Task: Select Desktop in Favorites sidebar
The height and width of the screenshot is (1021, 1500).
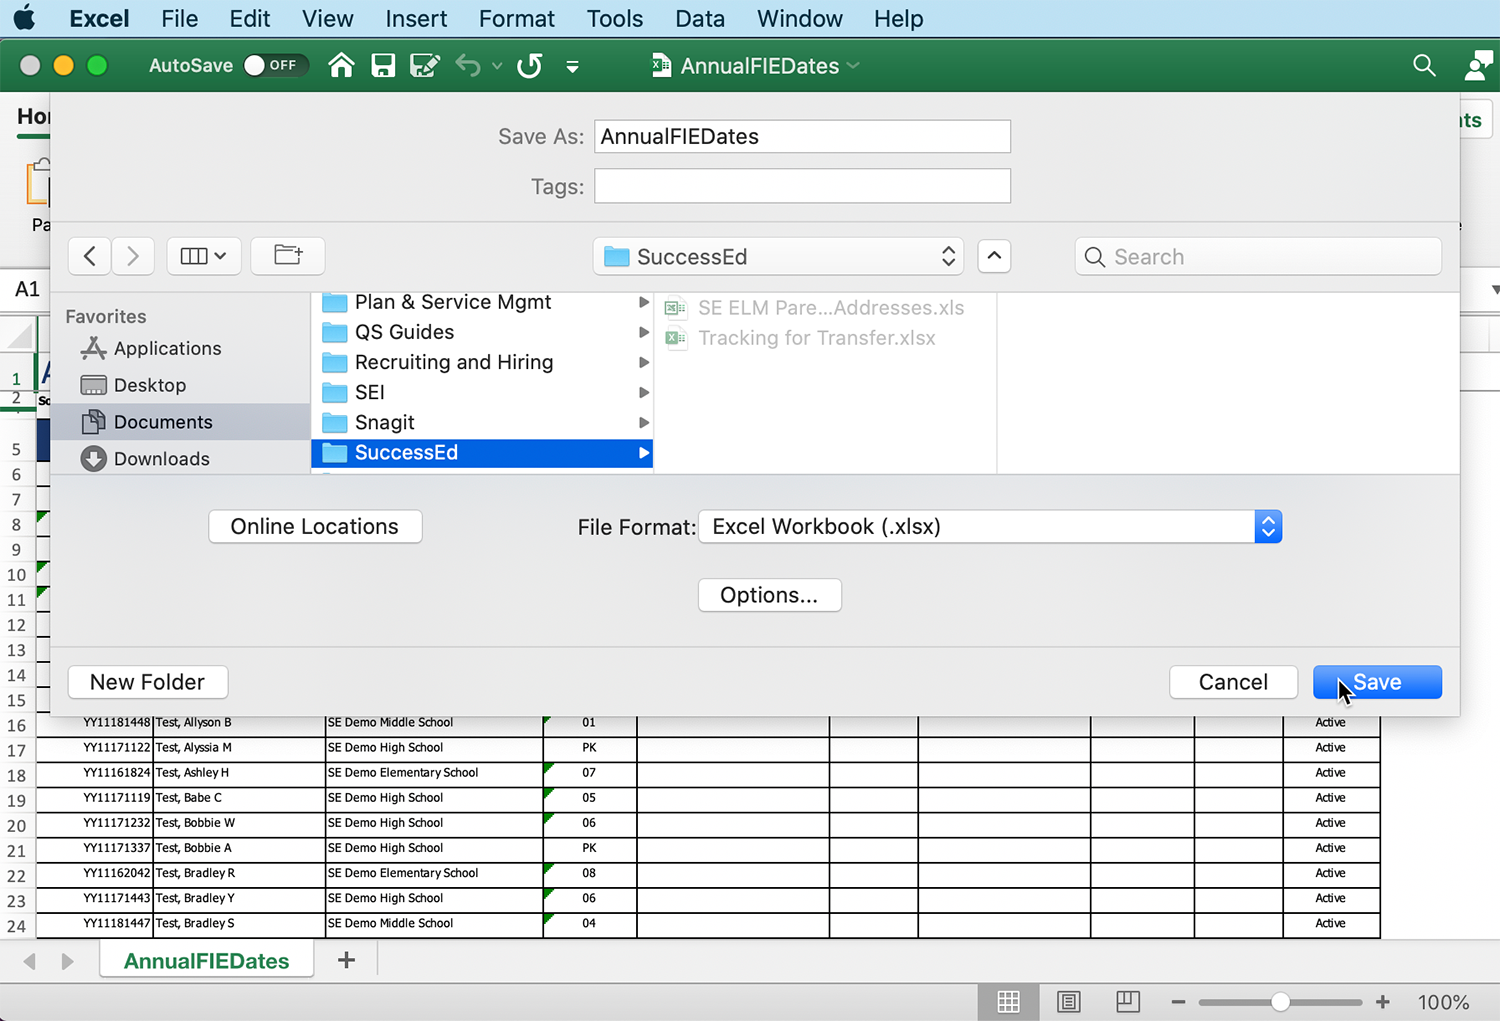Action: coord(150,385)
